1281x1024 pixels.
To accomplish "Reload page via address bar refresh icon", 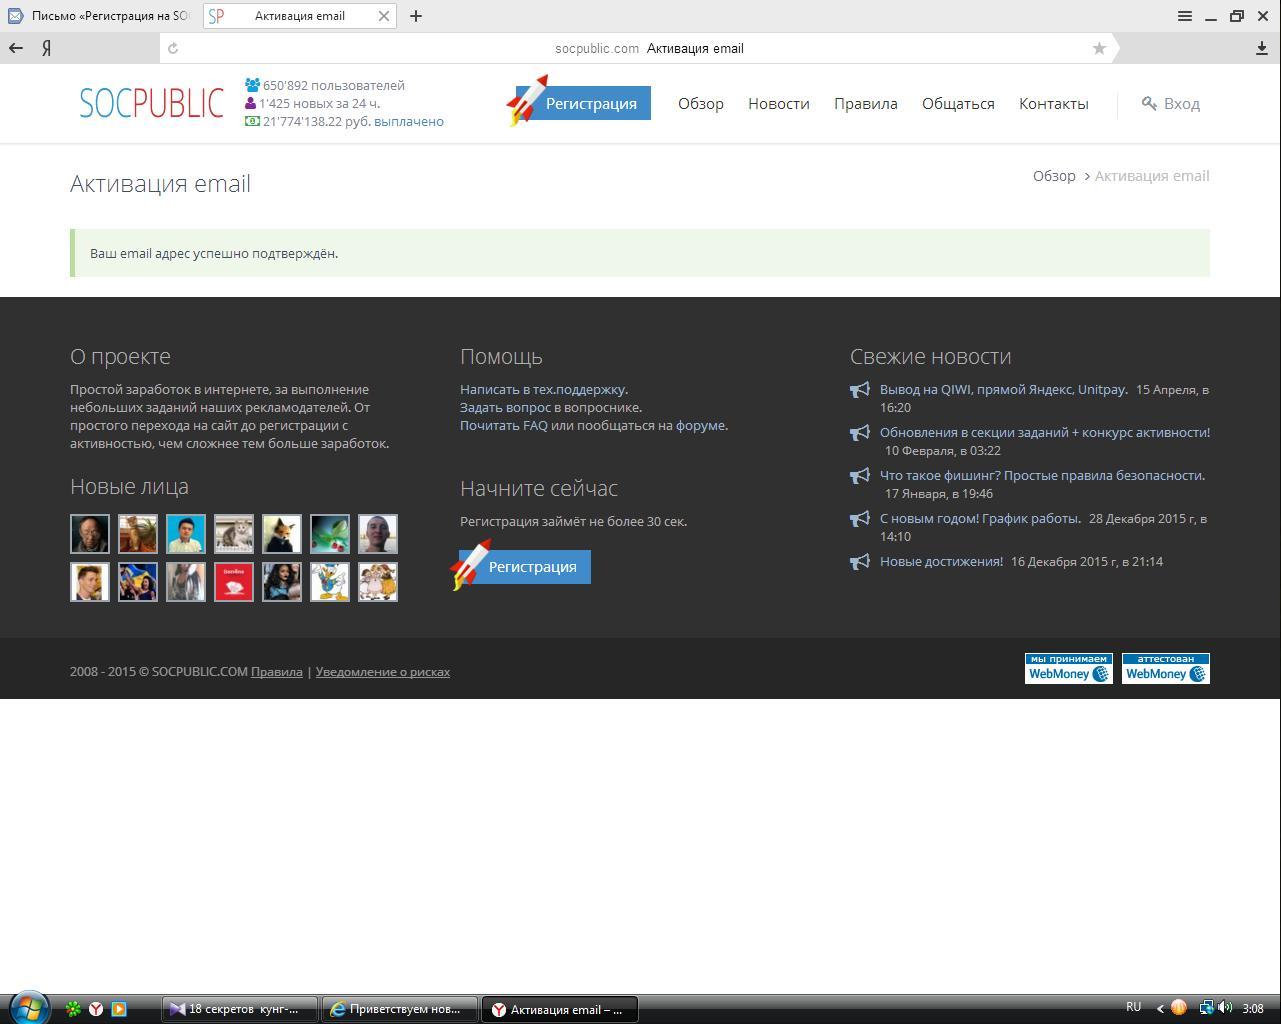I will 173,48.
